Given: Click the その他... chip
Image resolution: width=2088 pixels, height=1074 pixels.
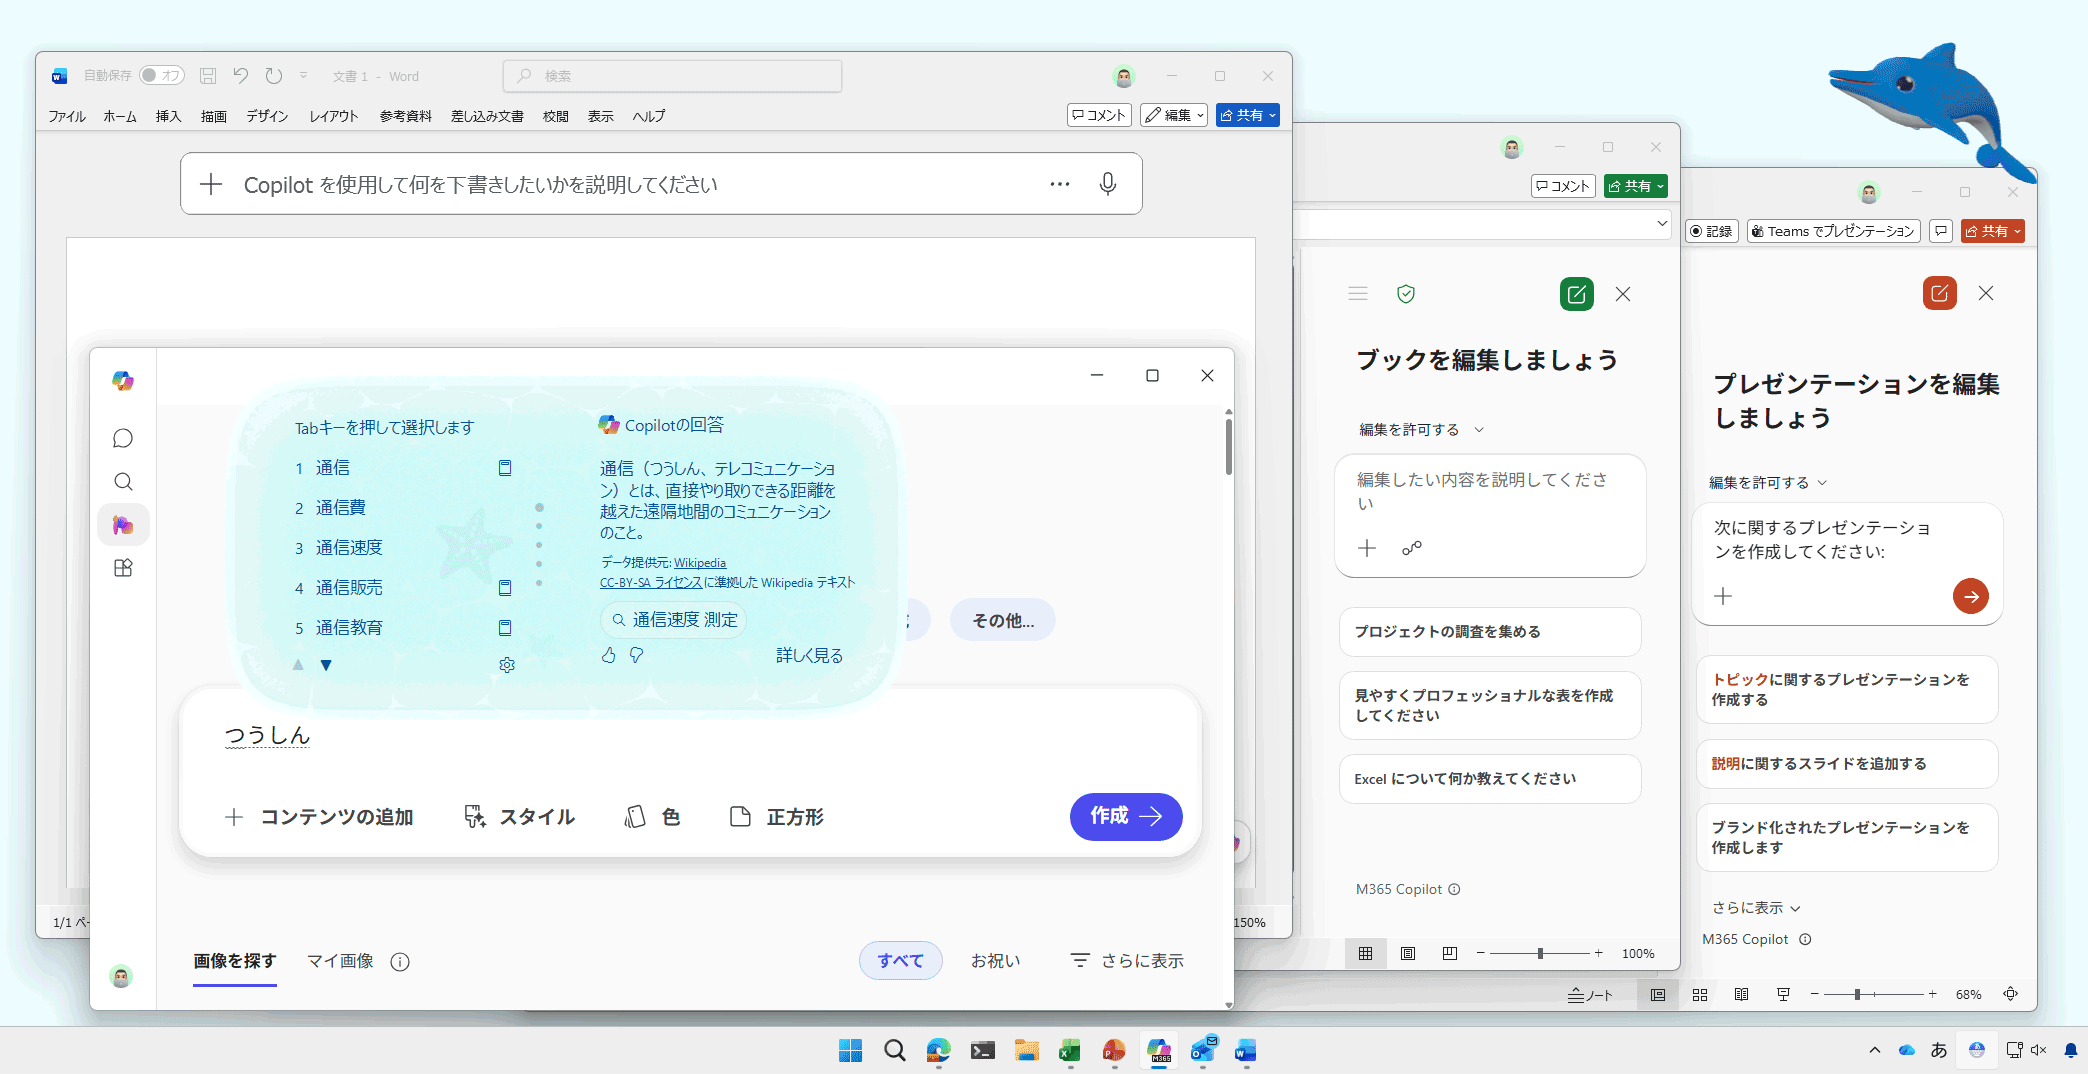Looking at the screenshot, I should click(x=1003, y=621).
